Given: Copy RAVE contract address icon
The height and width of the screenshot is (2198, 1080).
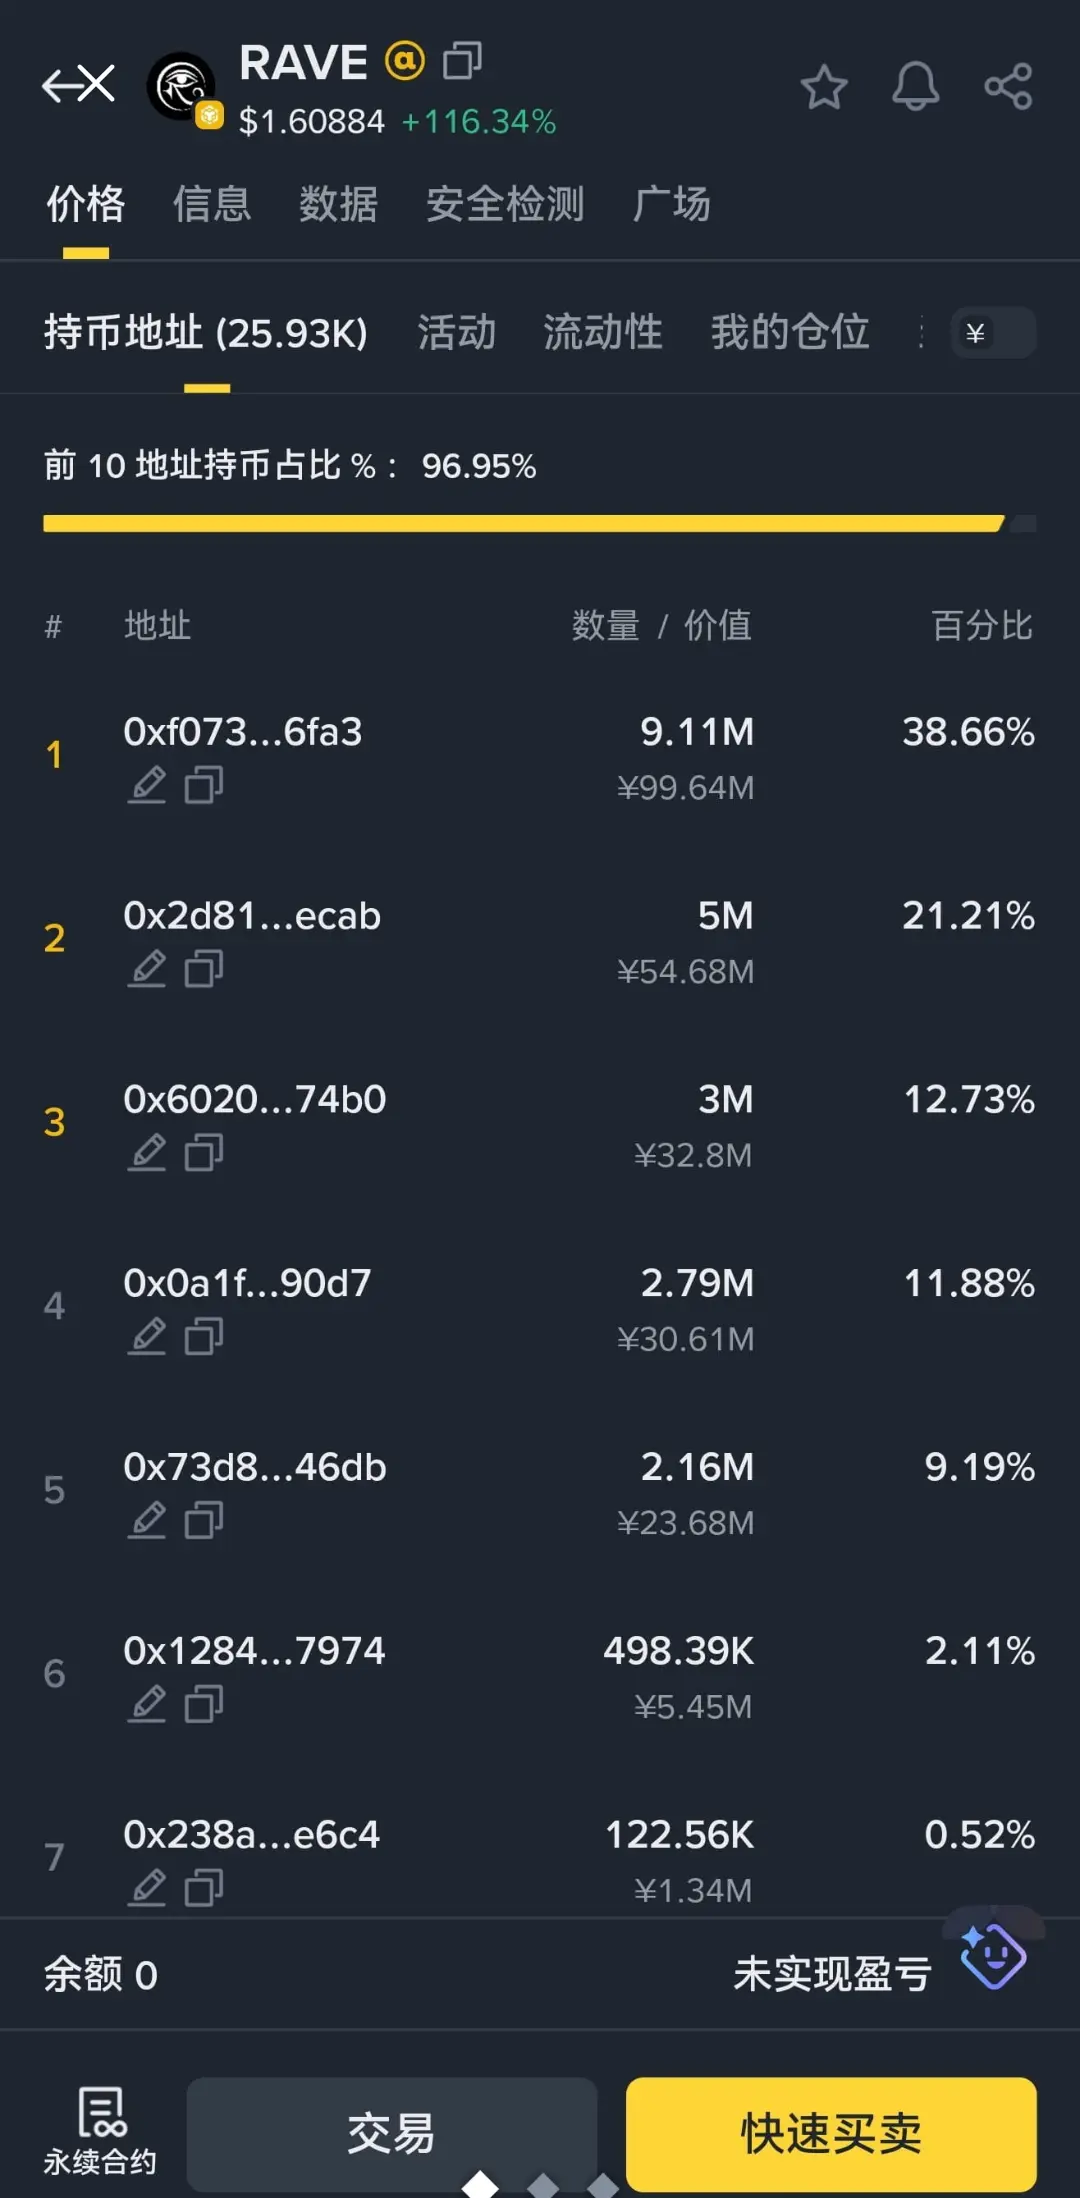Looking at the screenshot, I should (x=462, y=61).
